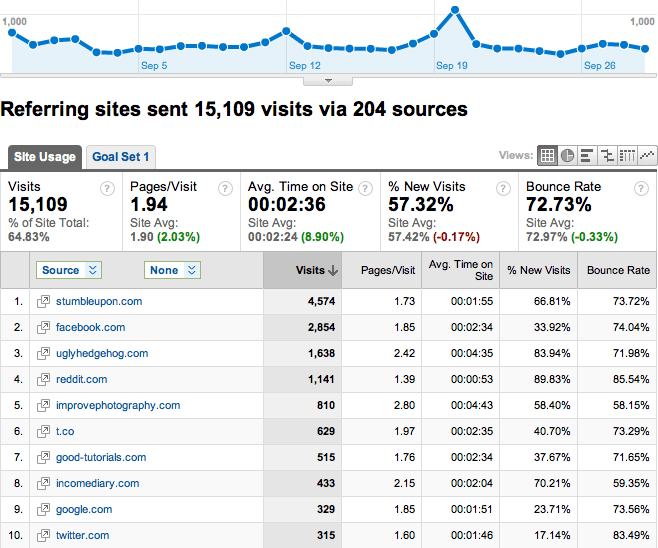The width and height of the screenshot is (658, 548).
Task: Select the comparison view icon
Action: [x=607, y=156]
